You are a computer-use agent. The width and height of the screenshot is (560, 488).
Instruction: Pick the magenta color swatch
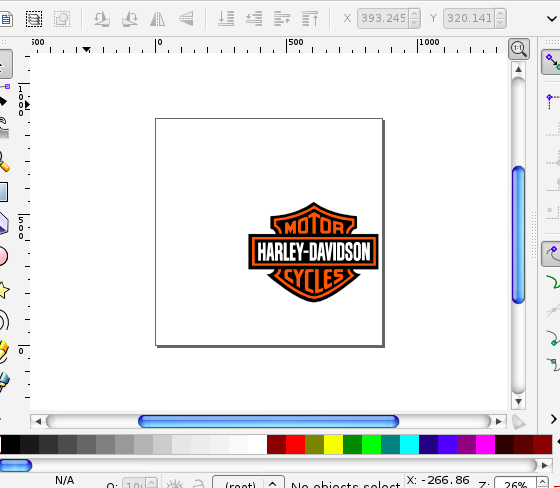coord(485,444)
